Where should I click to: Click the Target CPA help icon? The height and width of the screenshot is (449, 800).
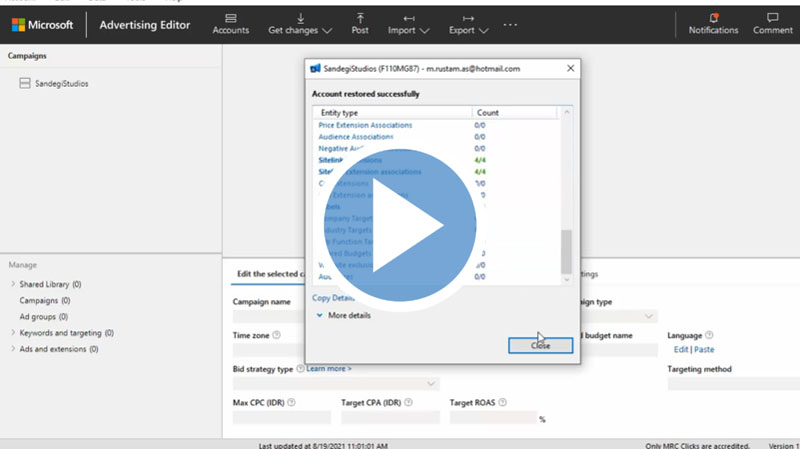point(408,403)
